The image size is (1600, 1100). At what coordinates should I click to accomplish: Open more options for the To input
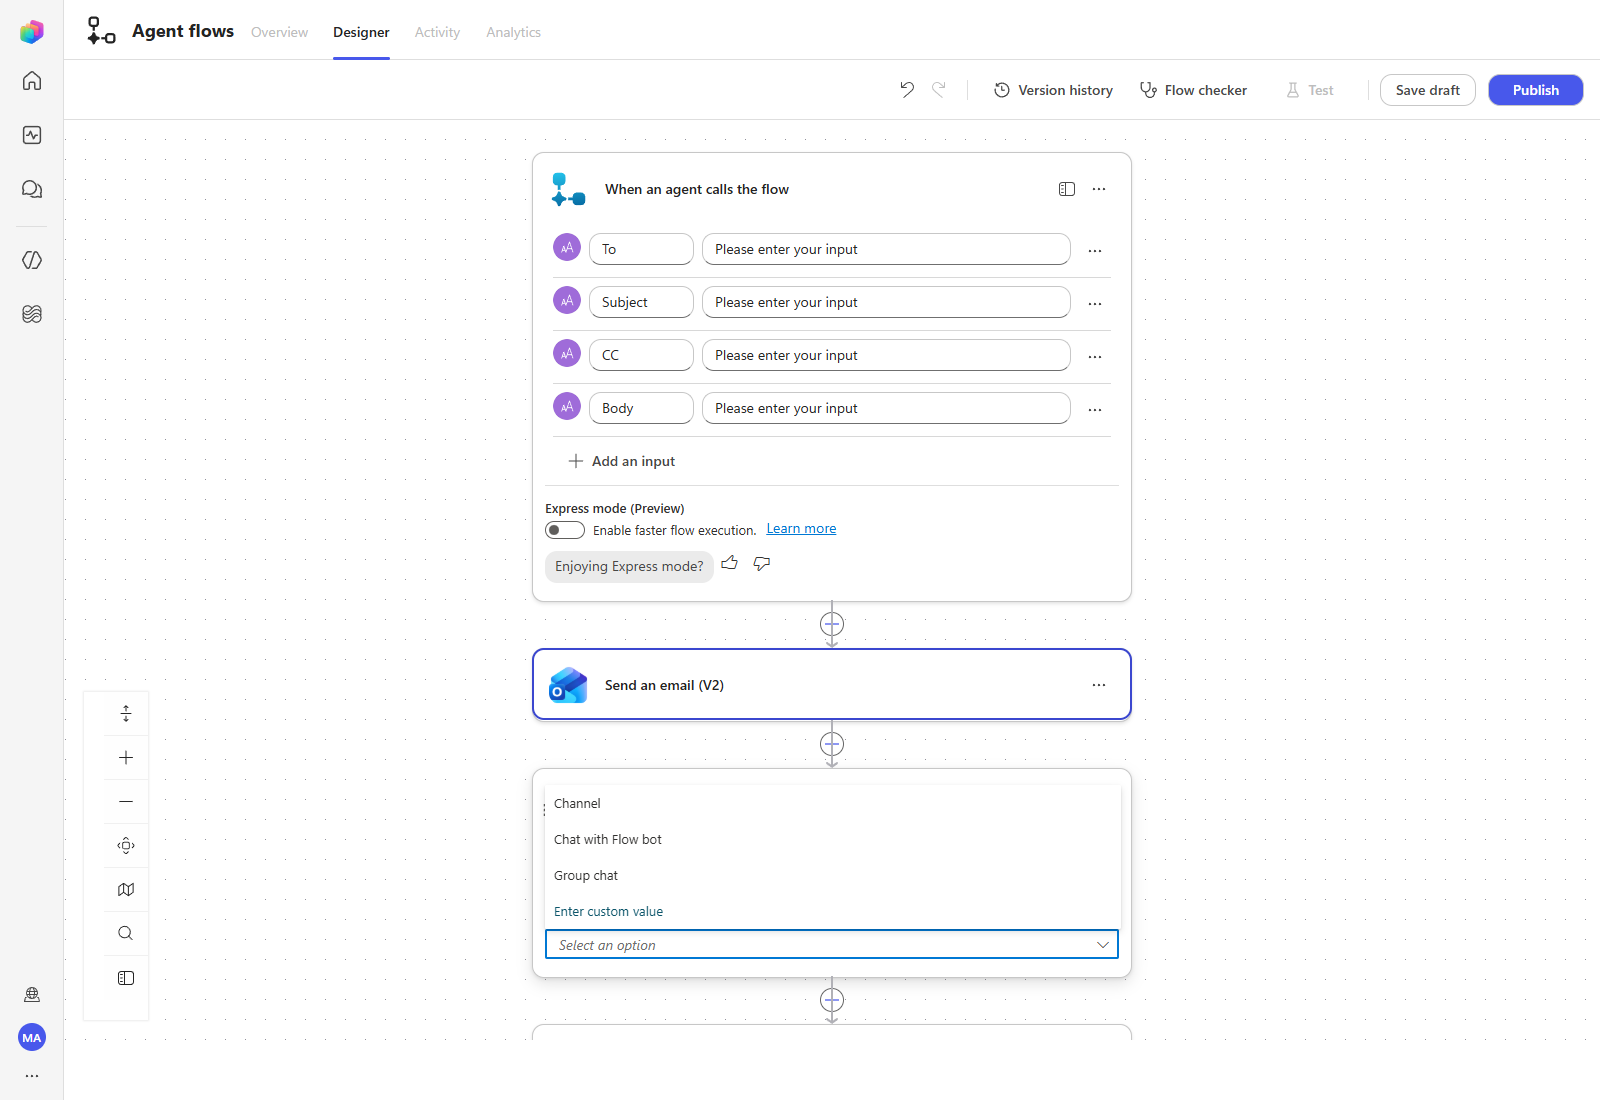1095,251
